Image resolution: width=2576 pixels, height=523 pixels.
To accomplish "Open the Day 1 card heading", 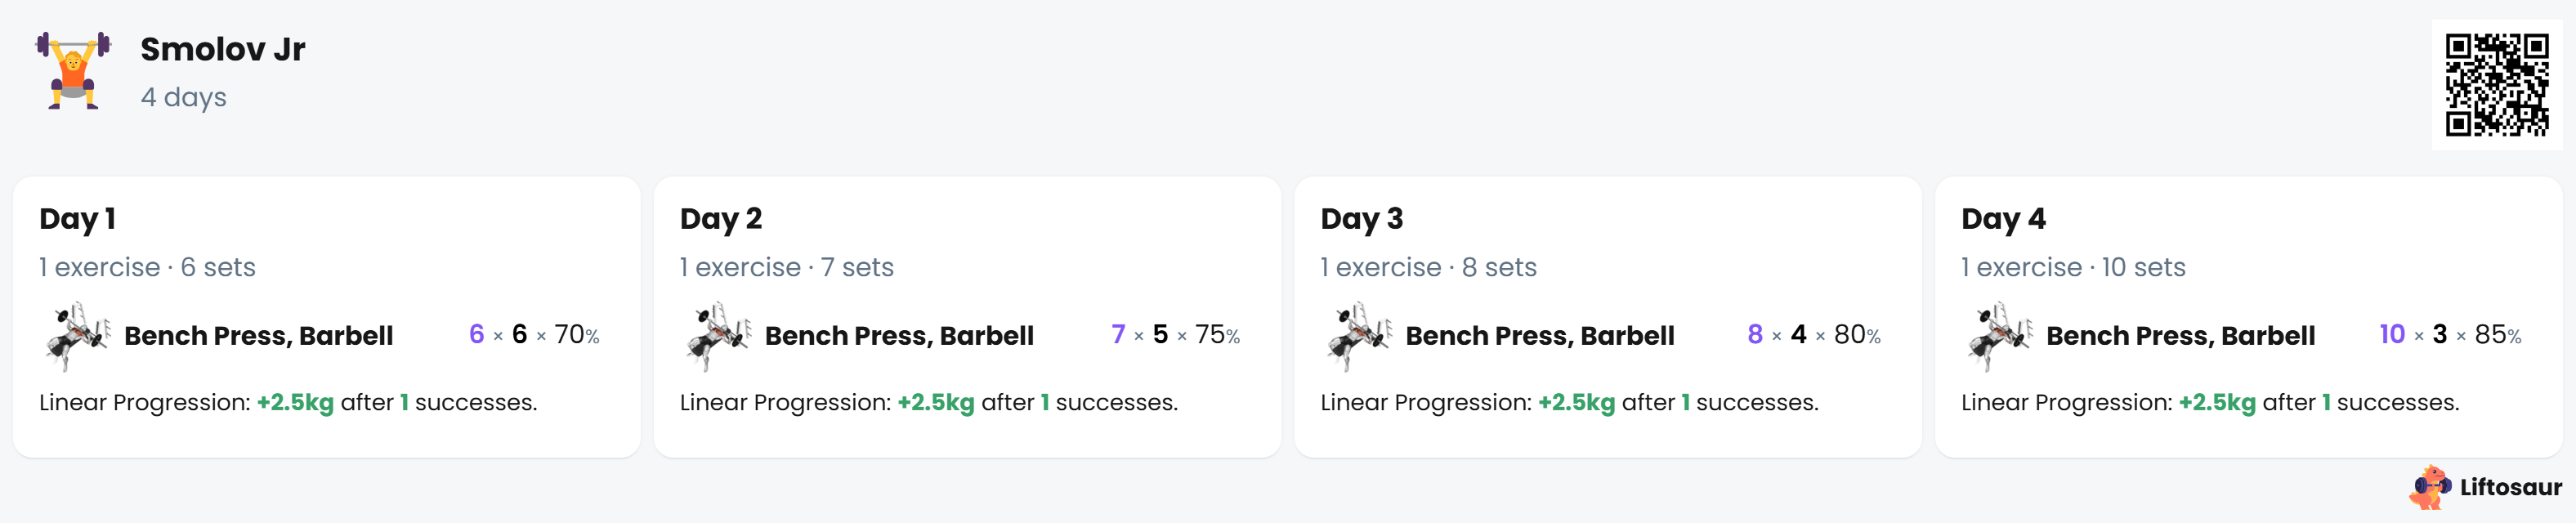I will [78, 219].
